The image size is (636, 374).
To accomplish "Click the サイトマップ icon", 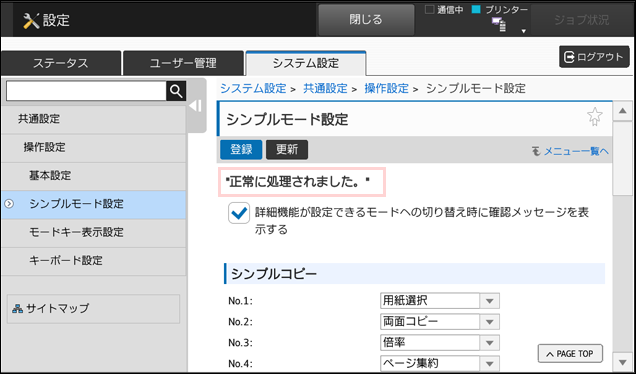I will (x=17, y=309).
